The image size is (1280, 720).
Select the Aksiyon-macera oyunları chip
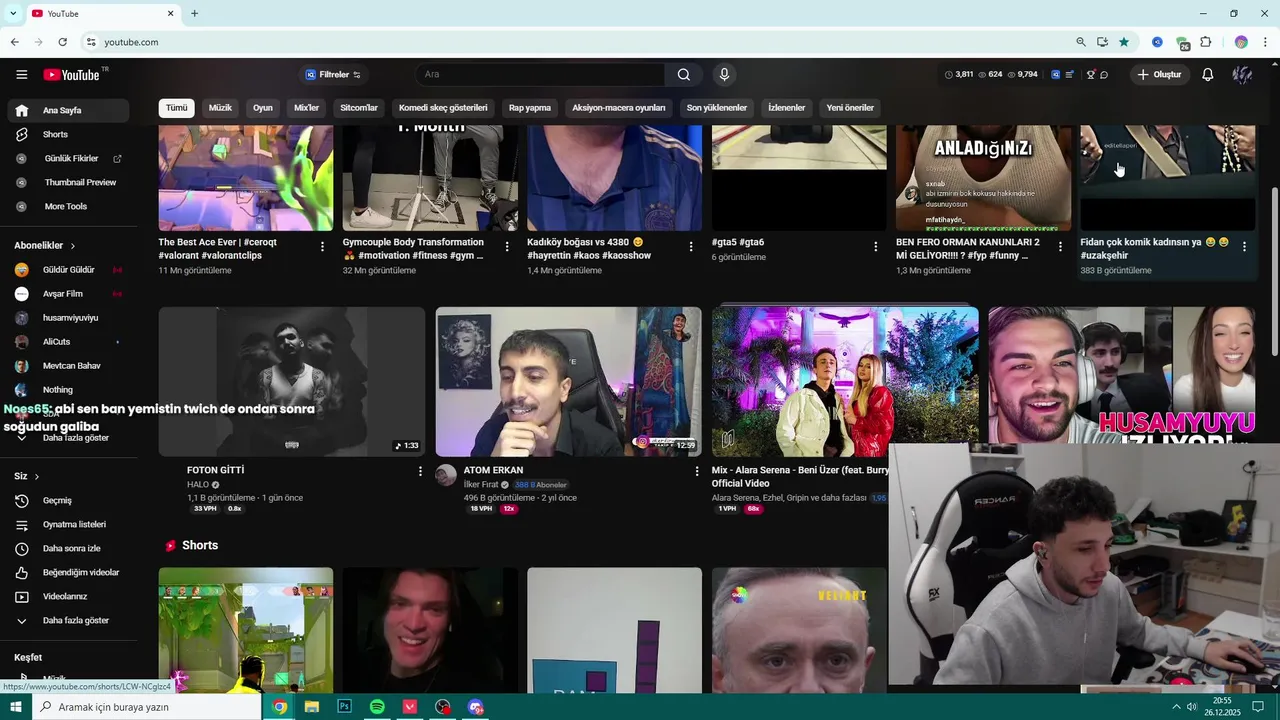click(x=618, y=108)
